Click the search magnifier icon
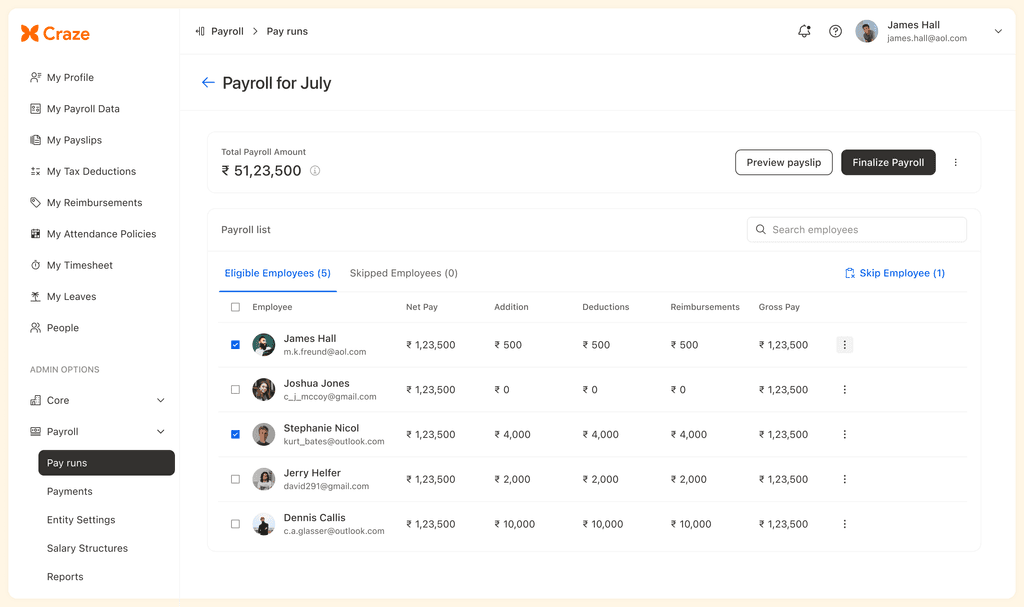 [x=761, y=229]
